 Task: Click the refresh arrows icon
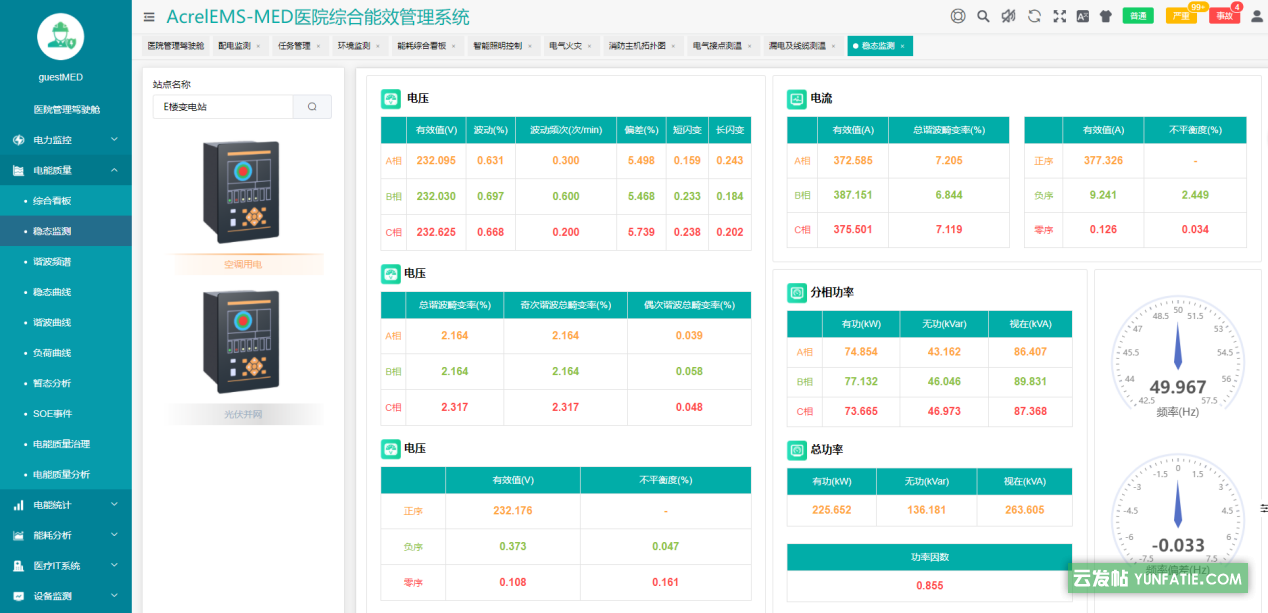pyautogui.click(x=1034, y=16)
